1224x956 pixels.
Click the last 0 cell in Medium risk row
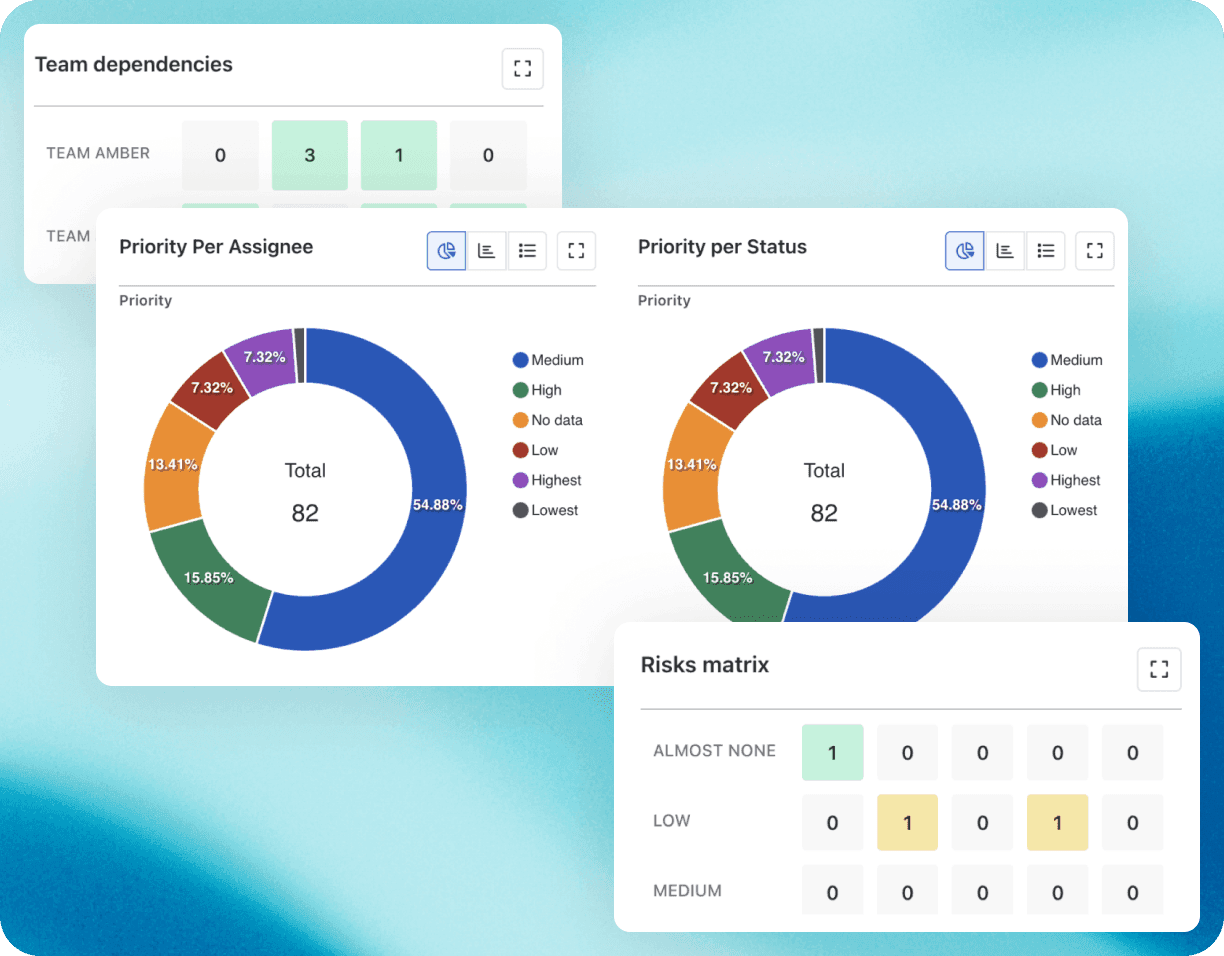pos(1133,891)
